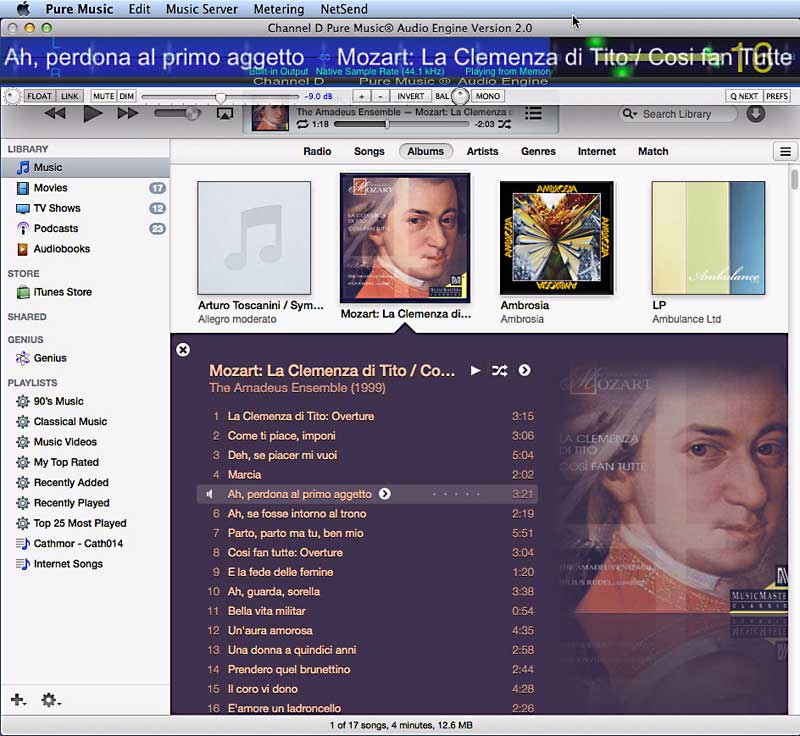This screenshot has height=736, width=800.
Task: Toggle the DIM button
Action: point(127,96)
